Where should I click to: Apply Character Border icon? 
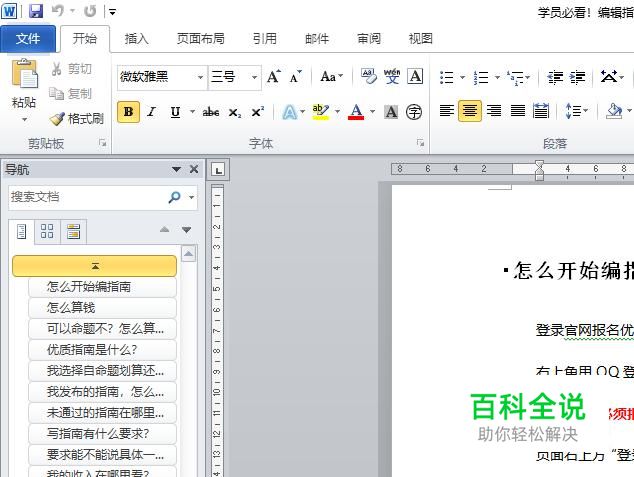click(415, 76)
